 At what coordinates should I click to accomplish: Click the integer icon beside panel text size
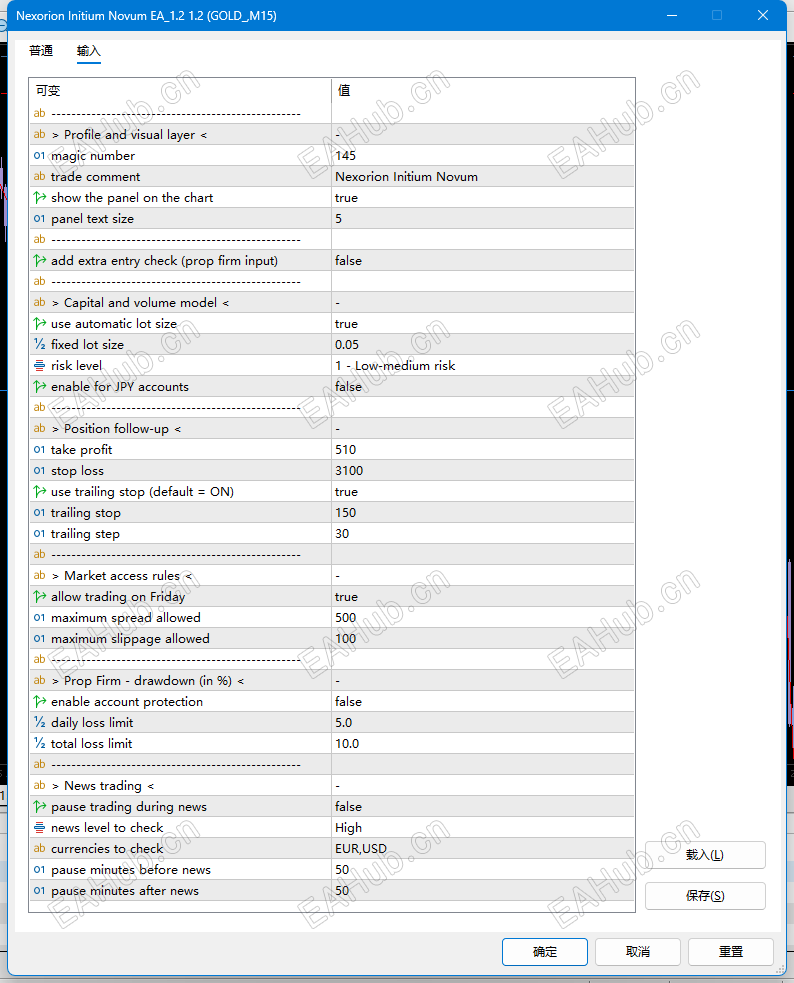[39, 219]
